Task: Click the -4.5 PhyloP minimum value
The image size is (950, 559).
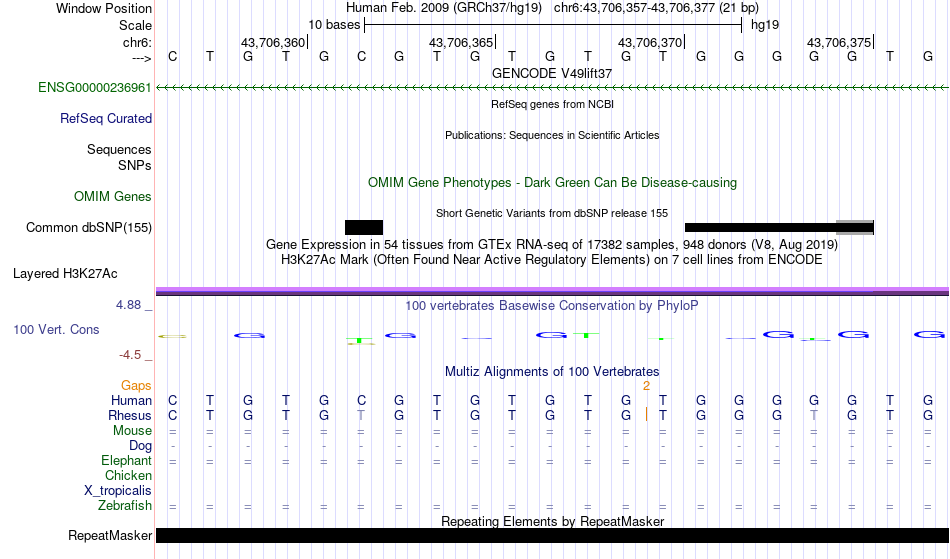Action: [130, 355]
